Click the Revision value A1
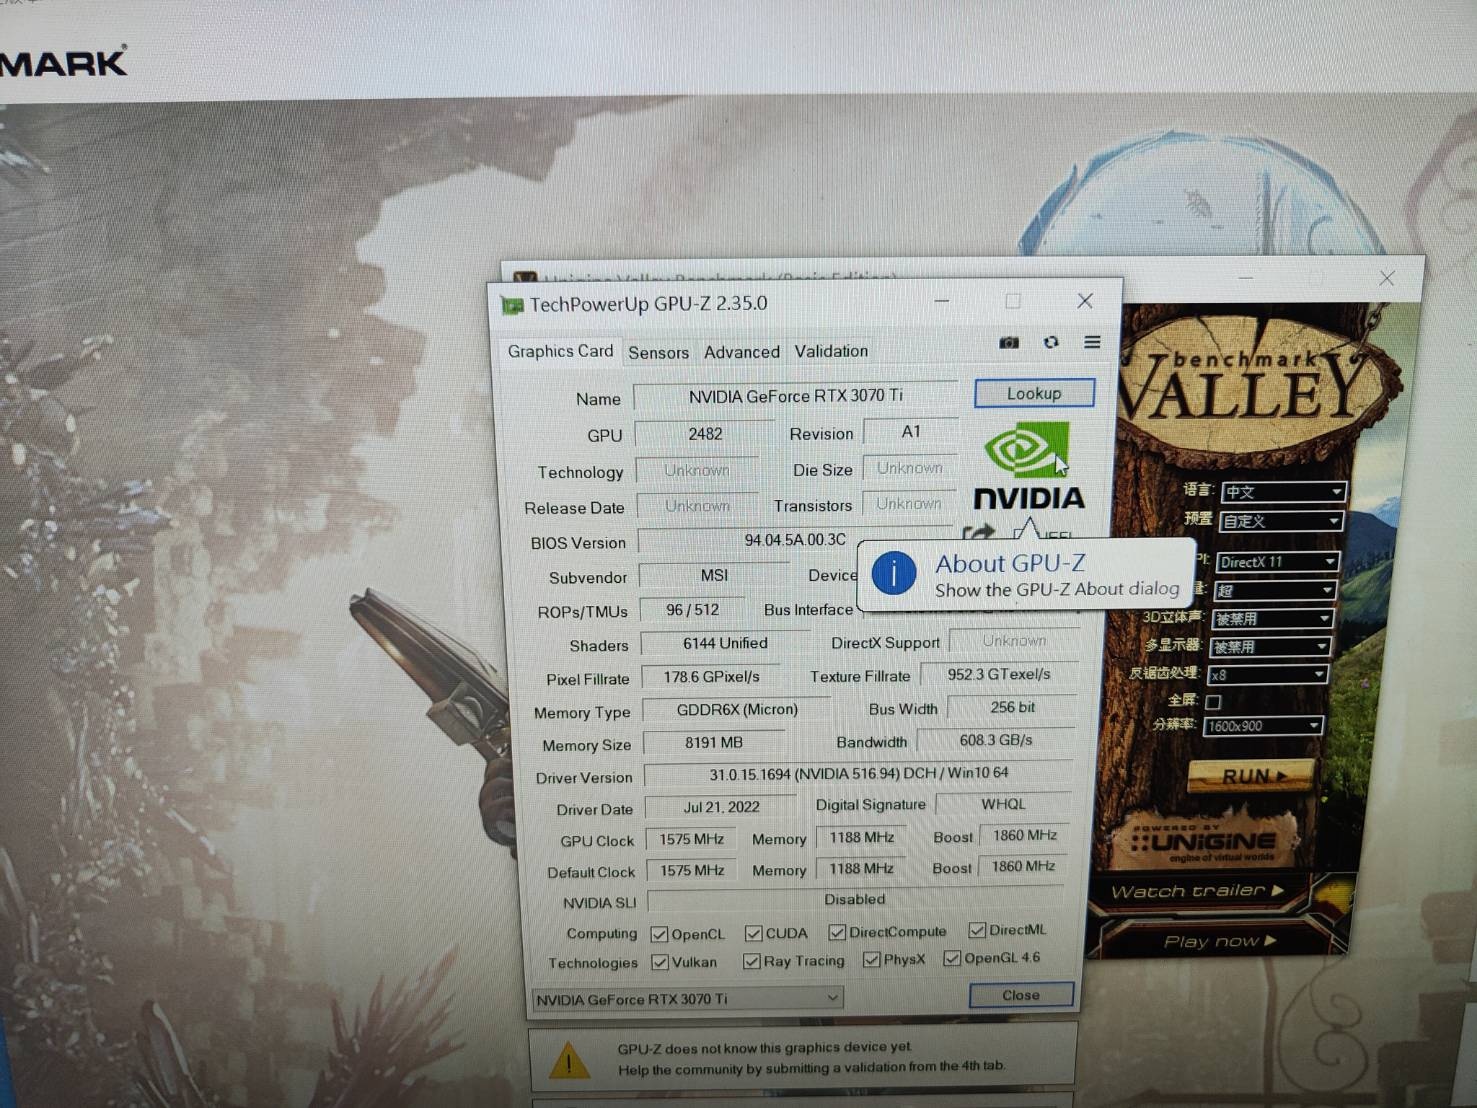Image resolution: width=1477 pixels, height=1108 pixels. (910, 432)
